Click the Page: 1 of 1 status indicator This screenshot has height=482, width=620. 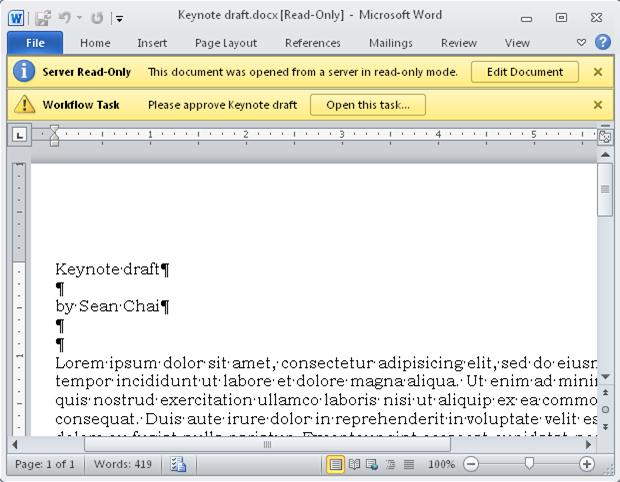coord(45,464)
